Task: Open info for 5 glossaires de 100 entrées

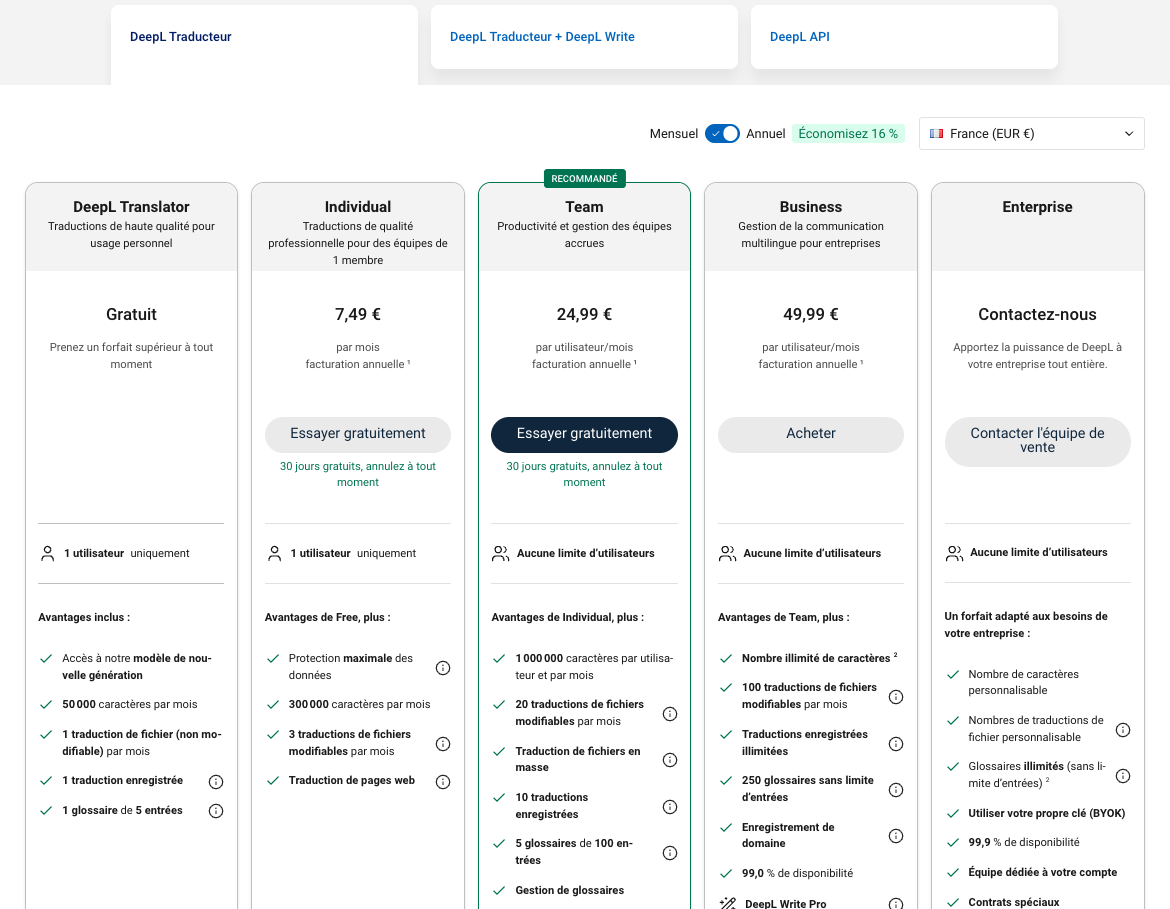Action: (670, 852)
